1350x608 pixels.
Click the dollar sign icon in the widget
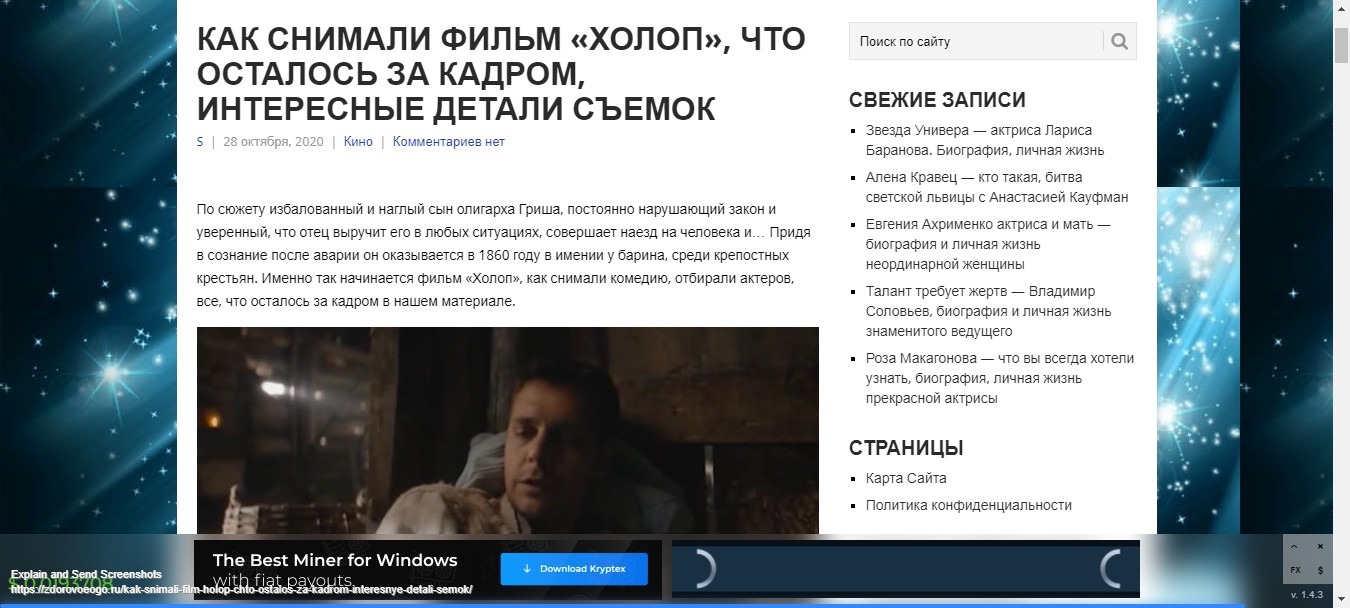(1320, 570)
